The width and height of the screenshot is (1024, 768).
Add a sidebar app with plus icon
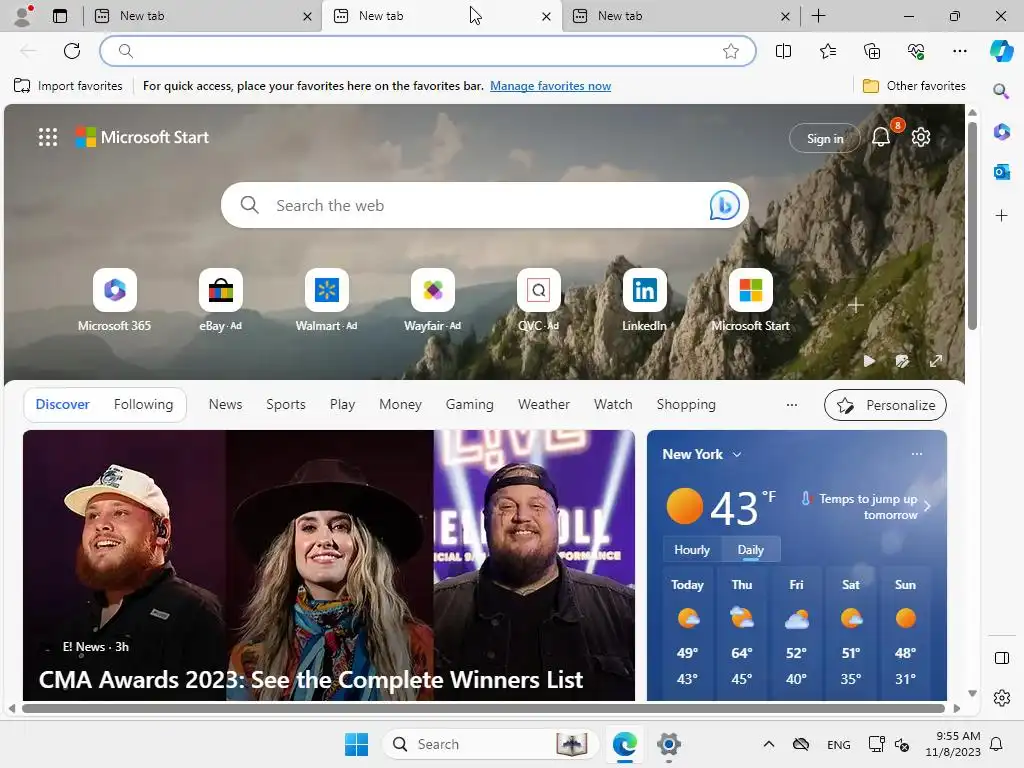pos(1002,216)
